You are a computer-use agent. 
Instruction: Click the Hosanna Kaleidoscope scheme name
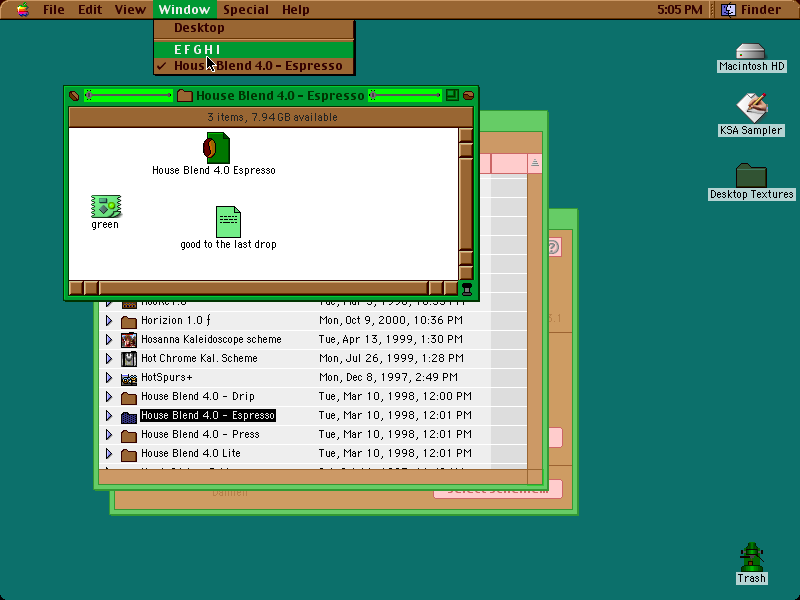coord(211,339)
